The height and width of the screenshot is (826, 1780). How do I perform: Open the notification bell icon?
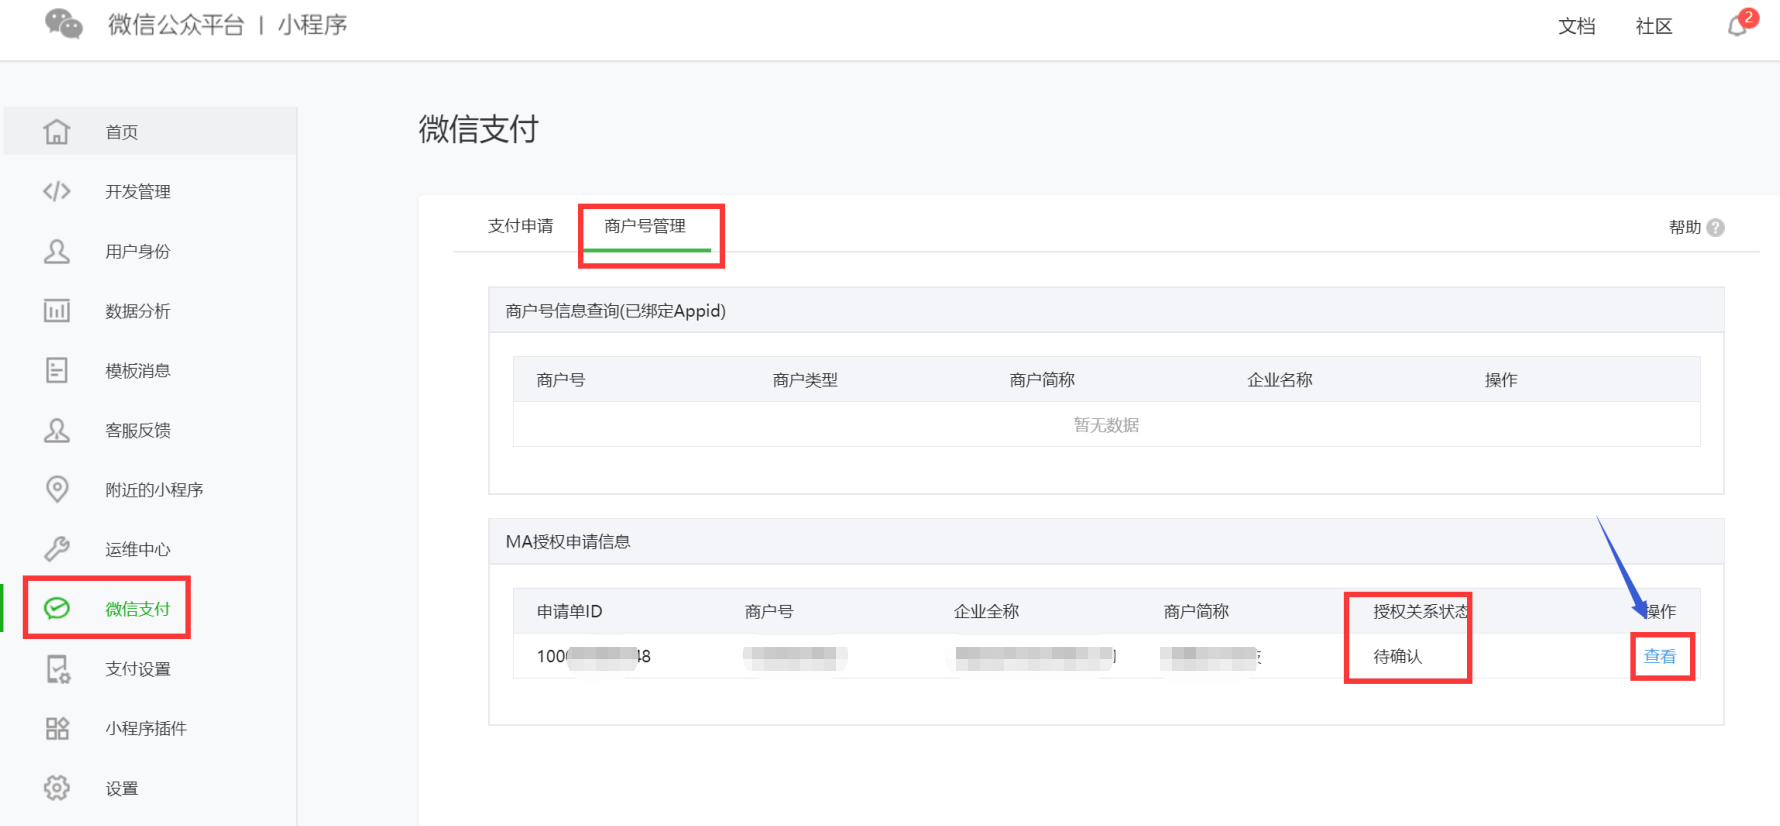click(x=1739, y=26)
